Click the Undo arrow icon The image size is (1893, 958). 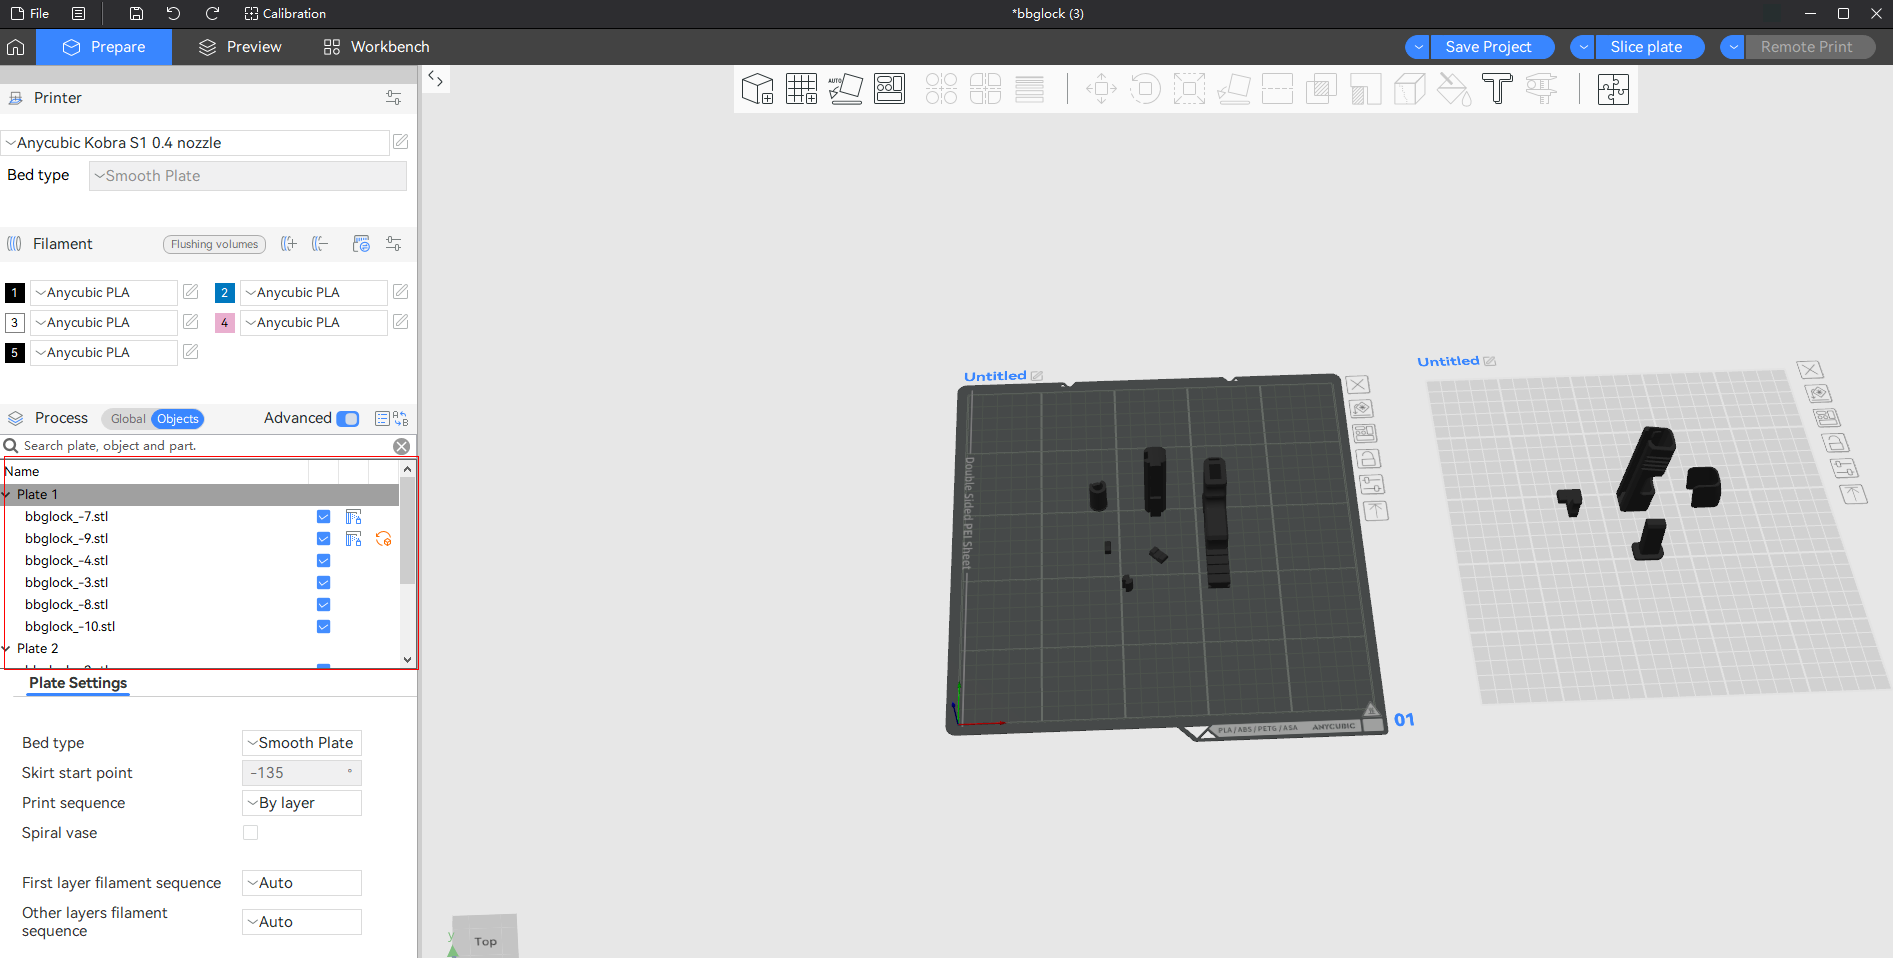pos(174,13)
